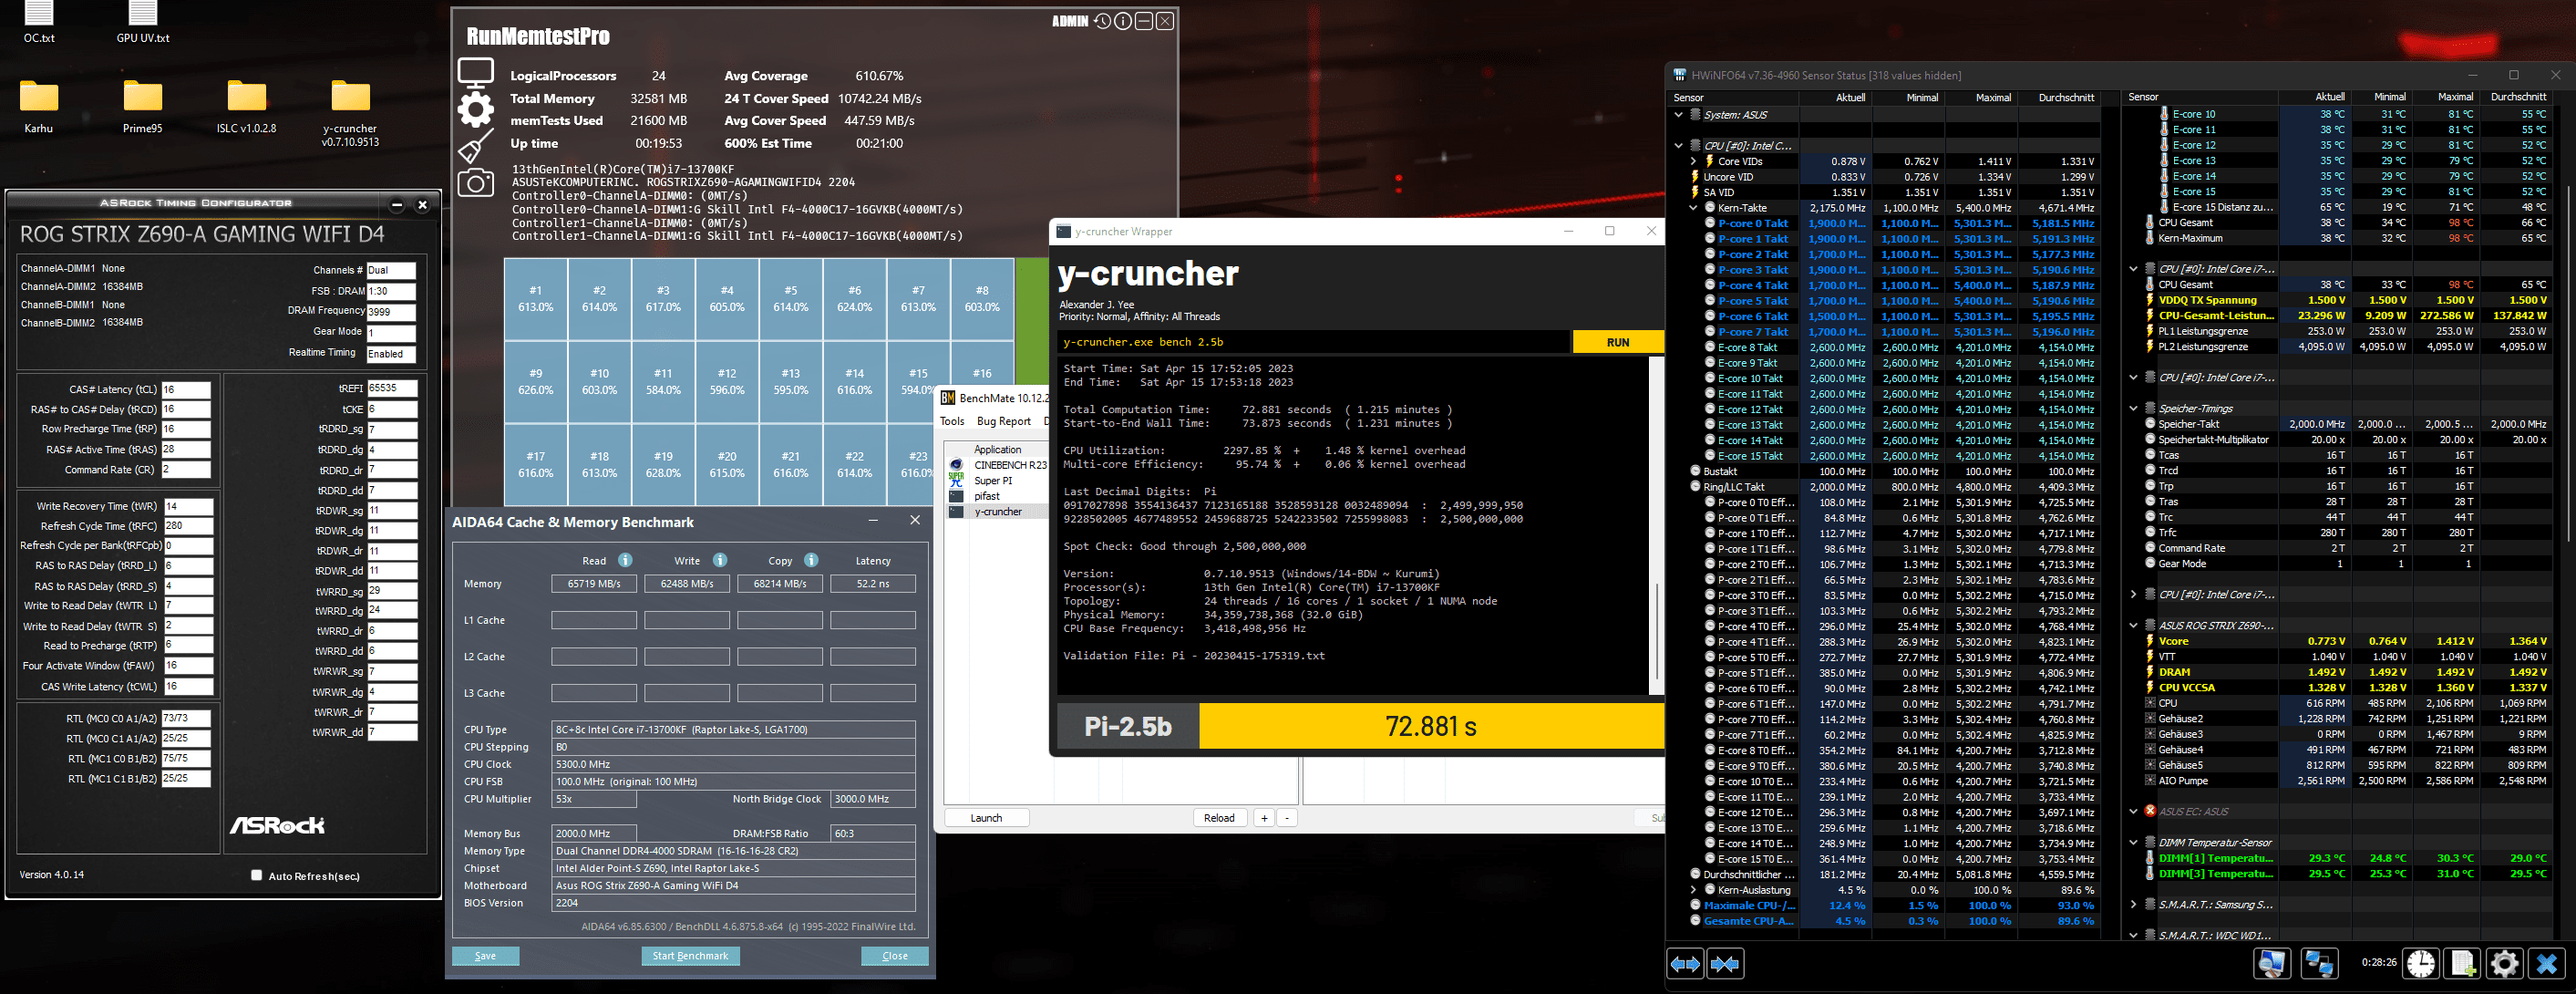Open RunMemtestPro info icon
Viewport: 2576px width, 994px height.
[1123, 21]
